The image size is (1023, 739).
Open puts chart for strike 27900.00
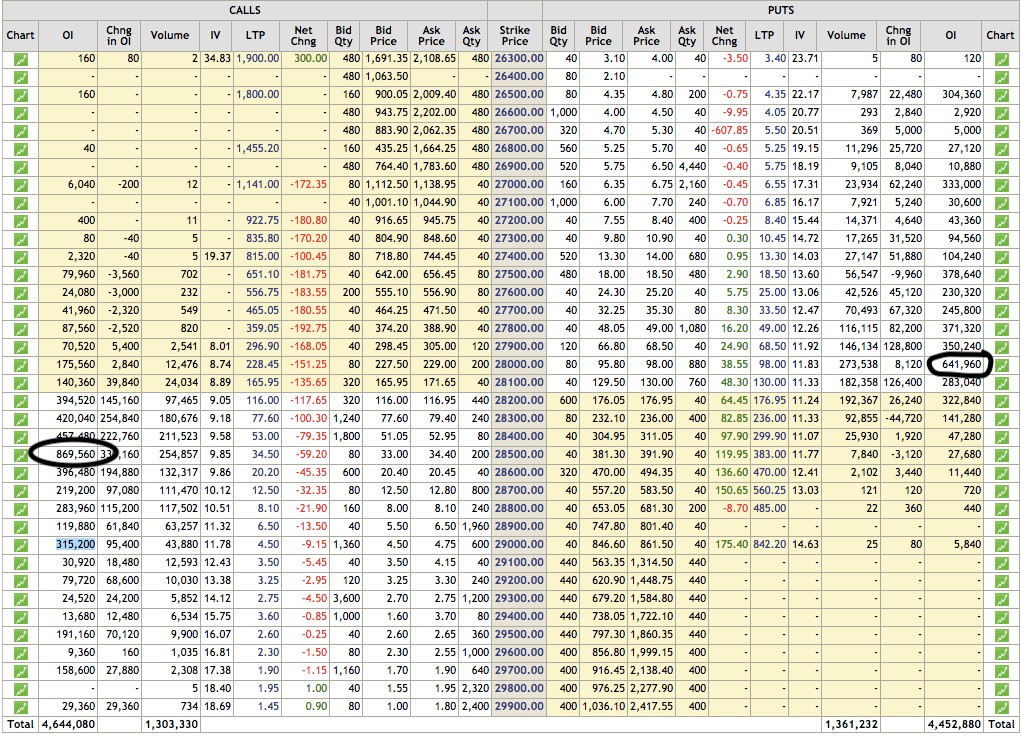point(1001,348)
